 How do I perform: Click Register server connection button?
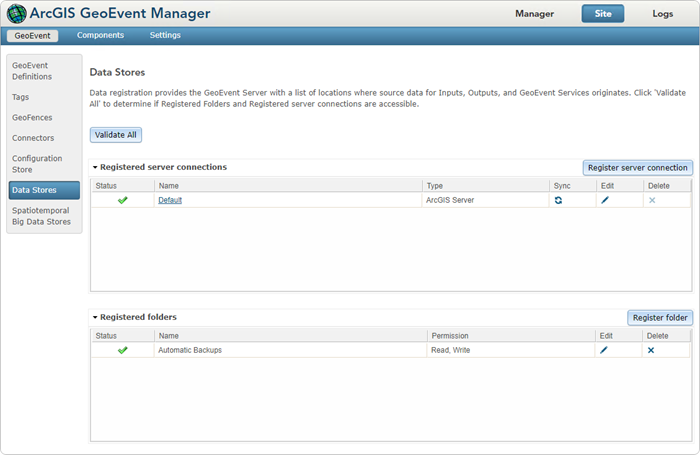[x=637, y=167]
